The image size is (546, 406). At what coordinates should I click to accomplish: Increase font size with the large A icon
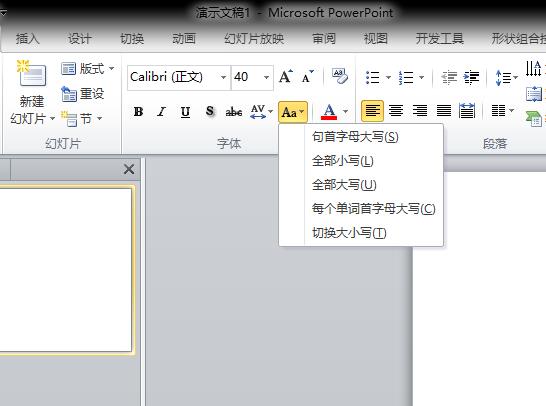(x=286, y=77)
